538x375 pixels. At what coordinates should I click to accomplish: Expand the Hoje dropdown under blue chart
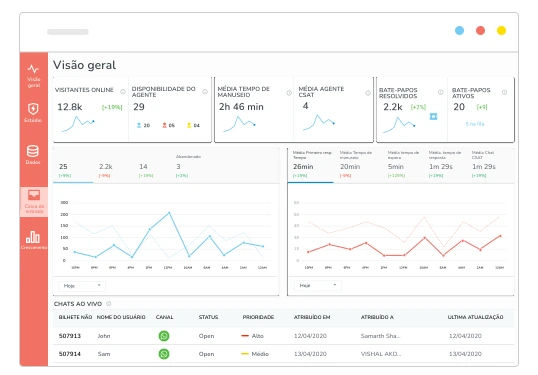(x=82, y=286)
